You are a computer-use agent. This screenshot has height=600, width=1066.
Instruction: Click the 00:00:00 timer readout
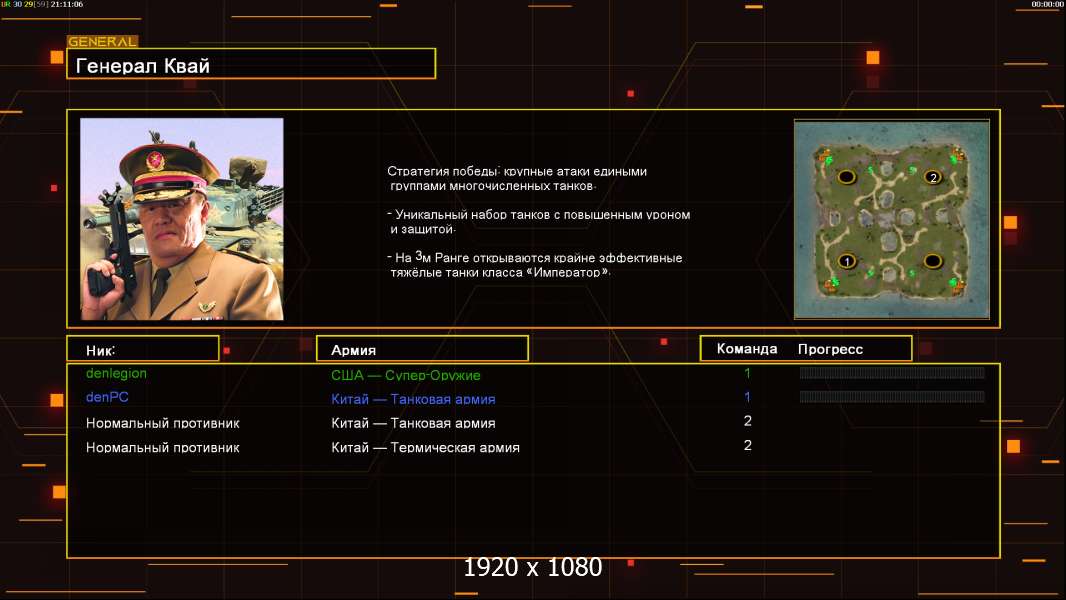pyautogui.click(x=1047, y=4)
